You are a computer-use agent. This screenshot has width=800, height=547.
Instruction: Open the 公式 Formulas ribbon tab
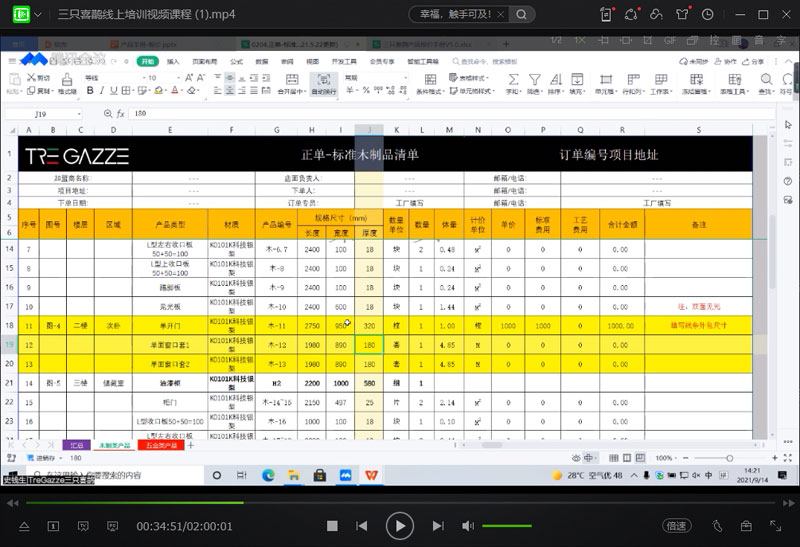click(236, 61)
